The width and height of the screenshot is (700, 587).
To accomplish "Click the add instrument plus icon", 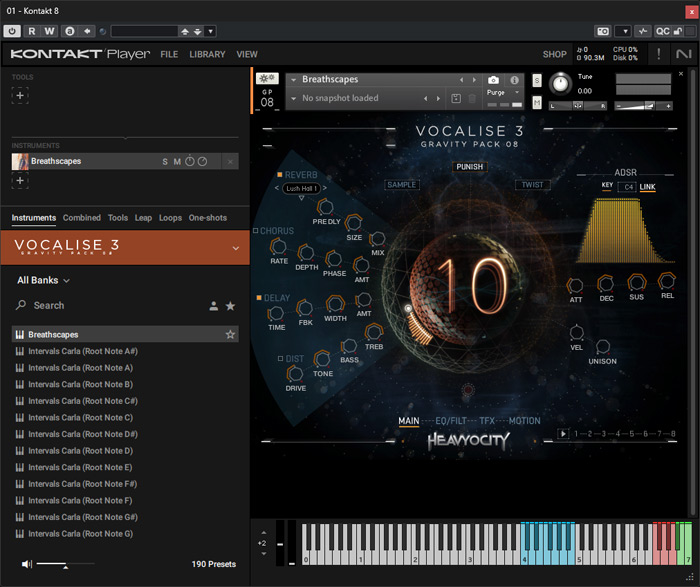I will tap(19, 181).
